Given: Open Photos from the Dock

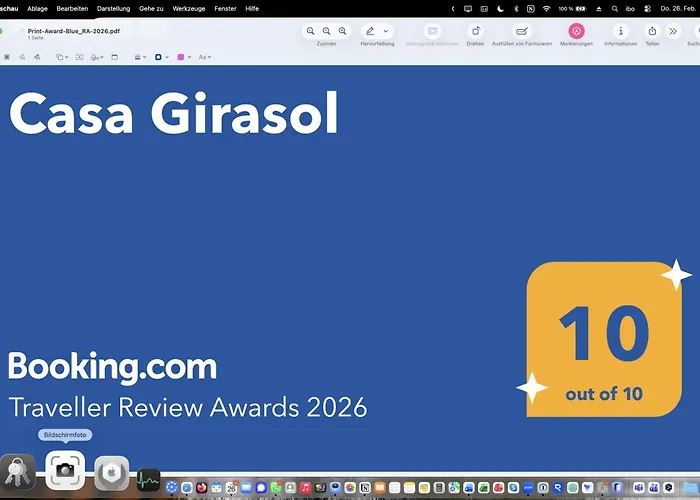Looking at the screenshot, I should 350,487.
